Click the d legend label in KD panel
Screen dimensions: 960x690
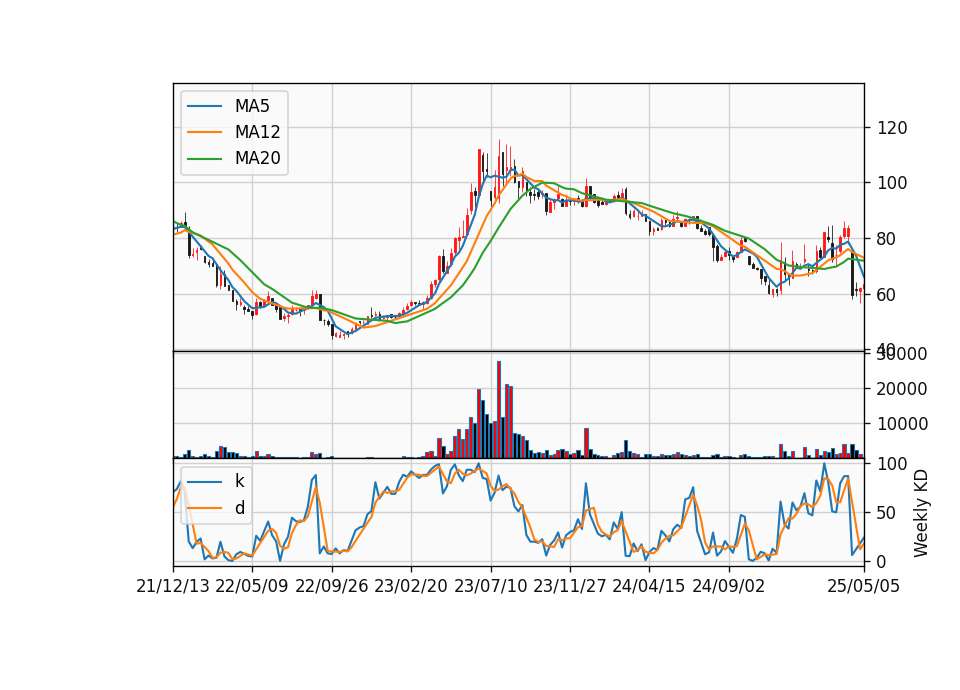(x=239, y=508)
